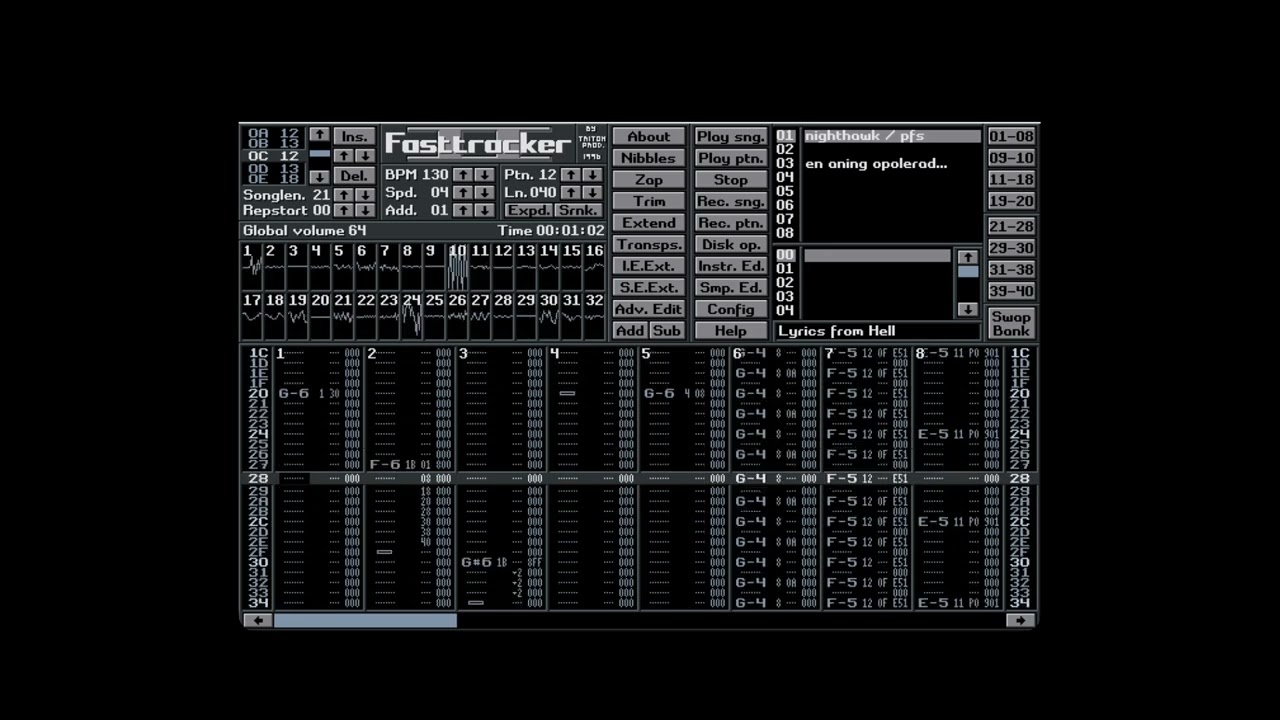Increase pattern Ln. with the up arrow

pos(570,192)
